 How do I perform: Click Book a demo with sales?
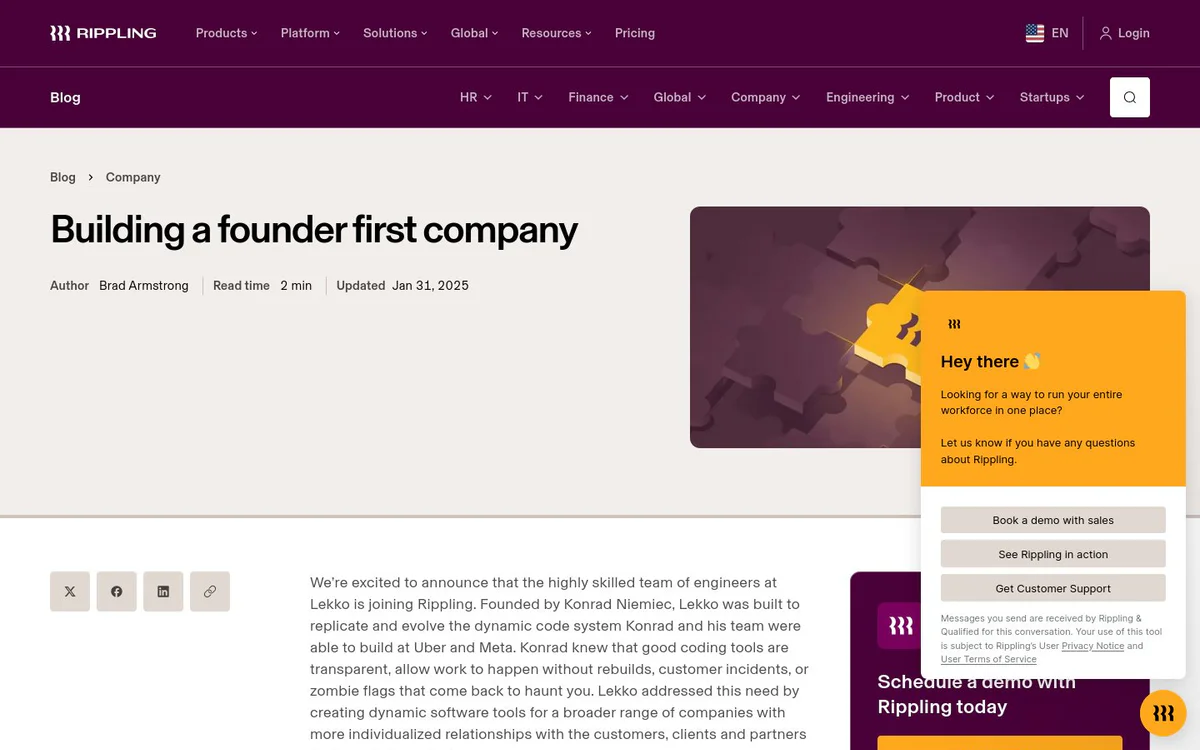[x=1053, y=520]
